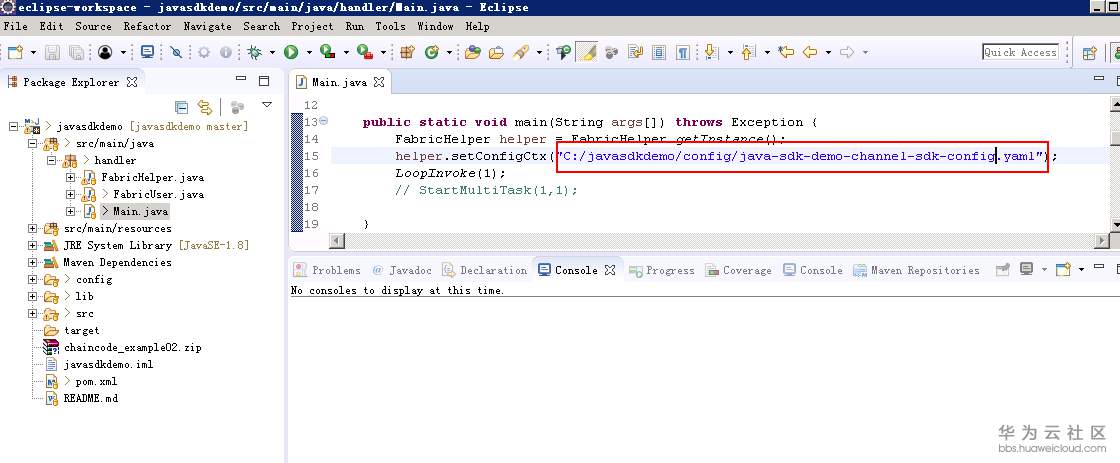Collapse All in Package Explorer
1120x463 pixels.
point(181,107)
